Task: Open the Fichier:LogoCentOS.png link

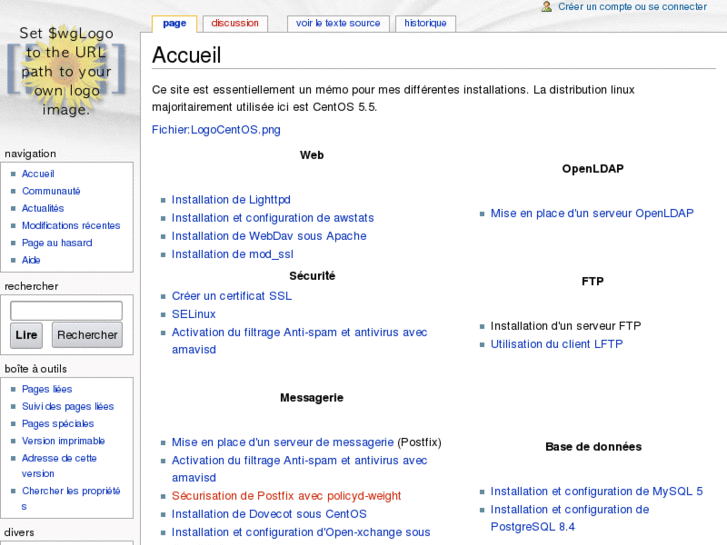Action: (x=216, y=129)
